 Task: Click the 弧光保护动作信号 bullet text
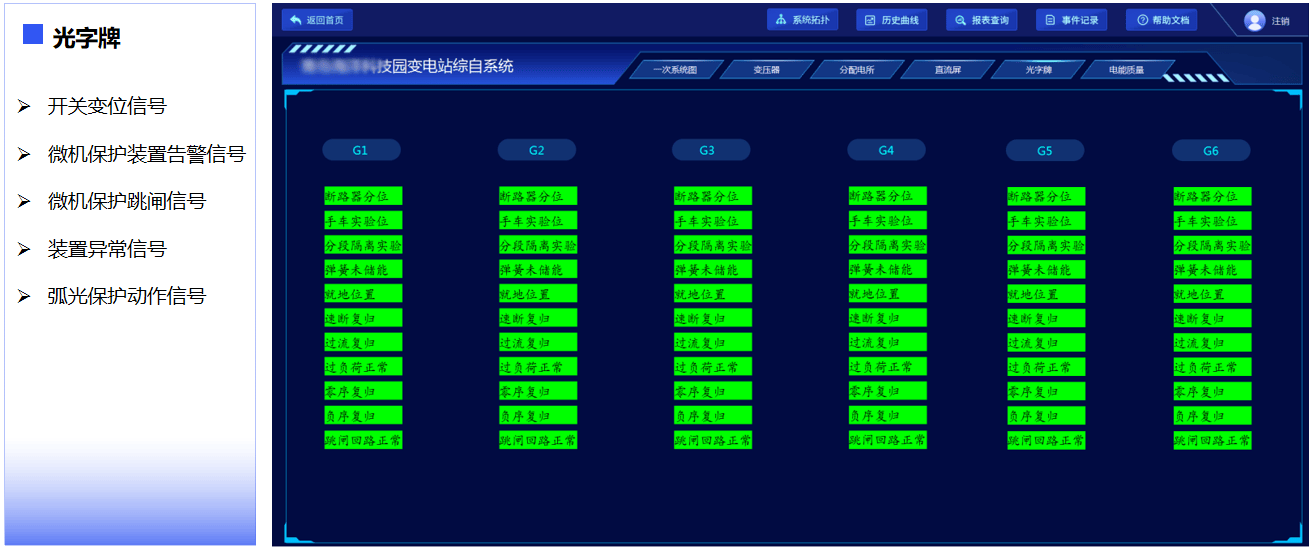127,296
